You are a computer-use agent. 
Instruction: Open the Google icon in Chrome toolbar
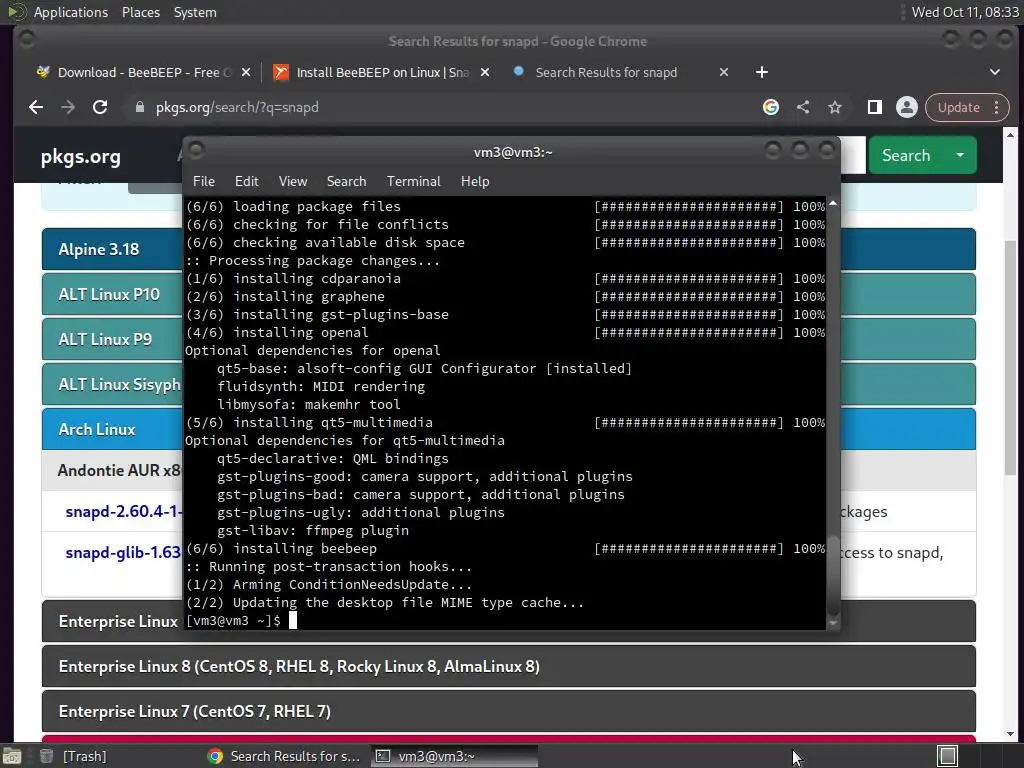point(771,107)
